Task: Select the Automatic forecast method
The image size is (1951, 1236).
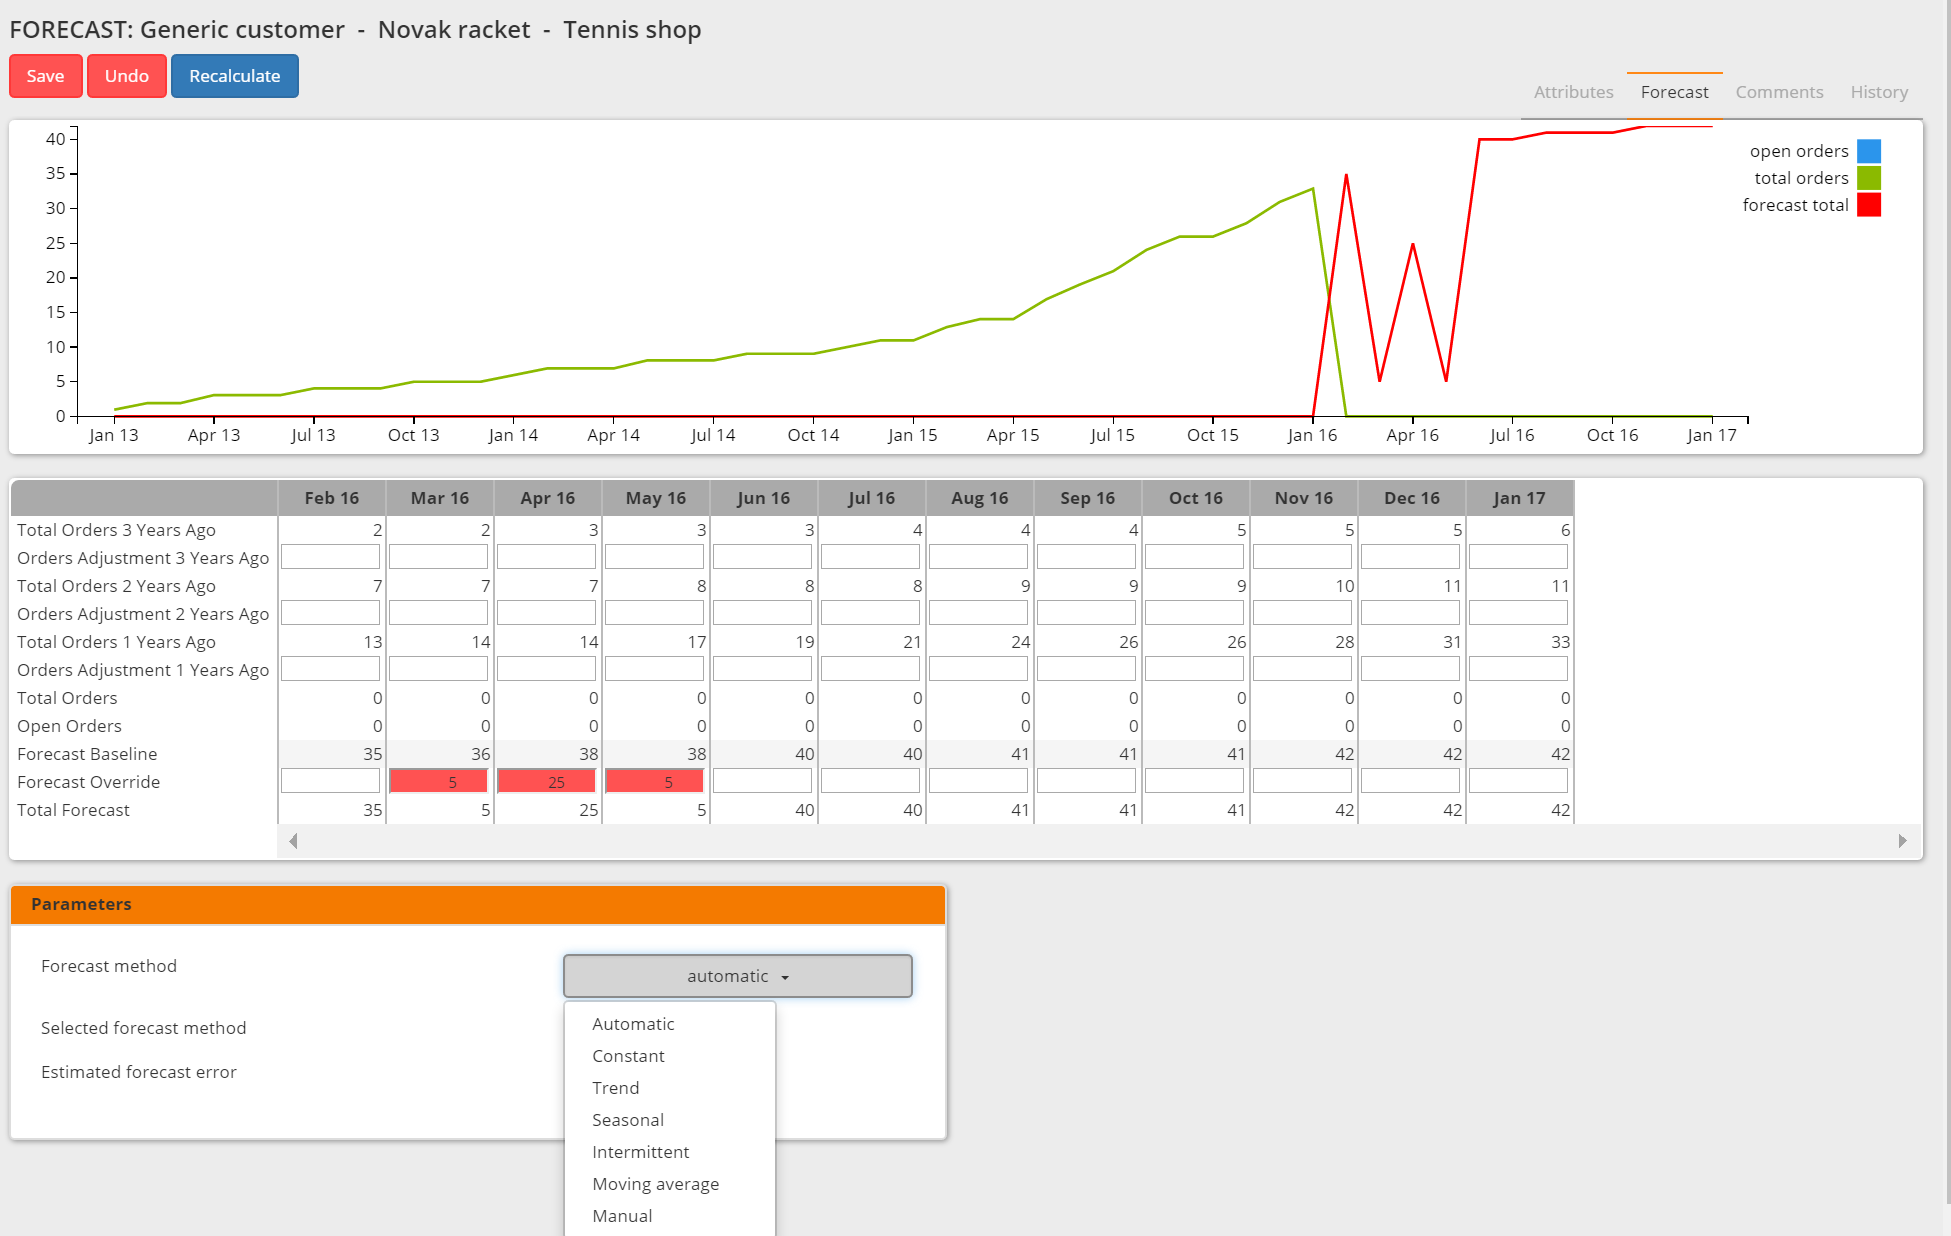Action: pos(634,1023)
